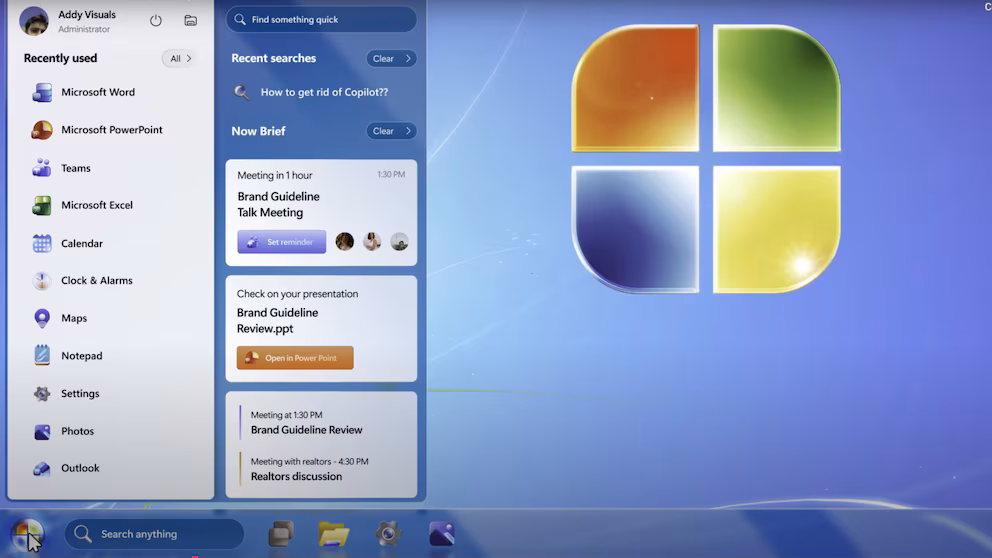Image resolution: width=992 pixels, height=558 pixels.
Task: Open gear settings icon on taskbar
Action: pos(388,533)
